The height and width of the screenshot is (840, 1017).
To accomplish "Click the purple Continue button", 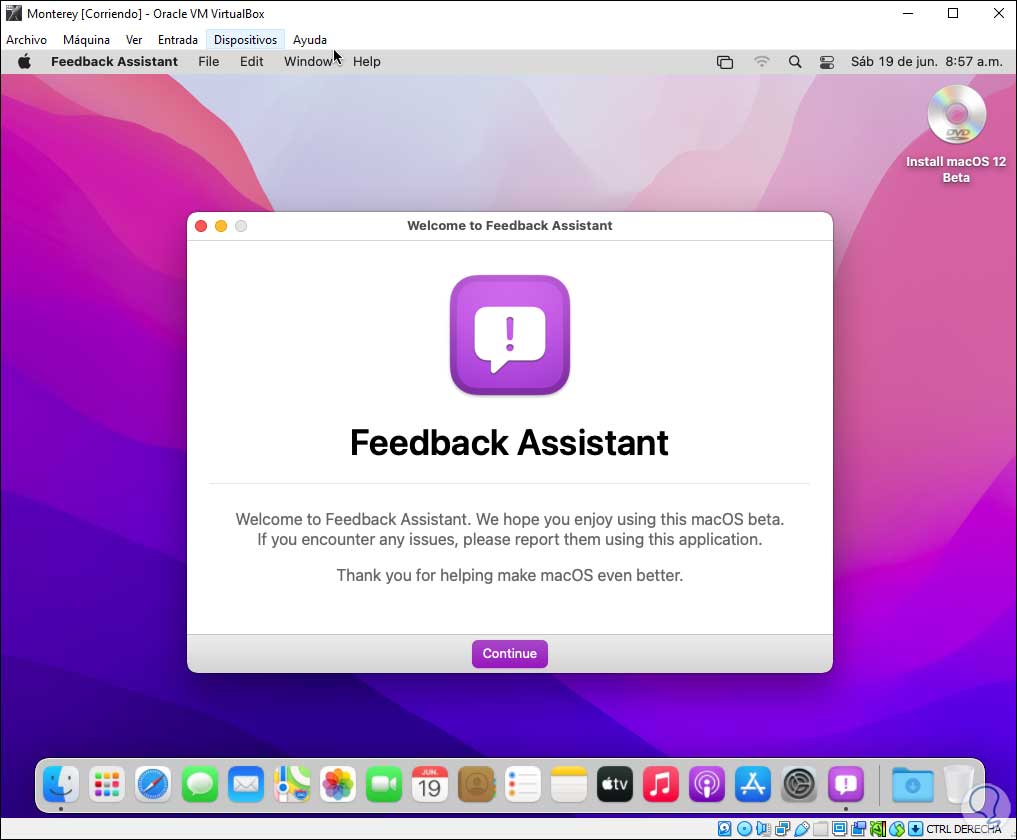I will pos(509,653).
